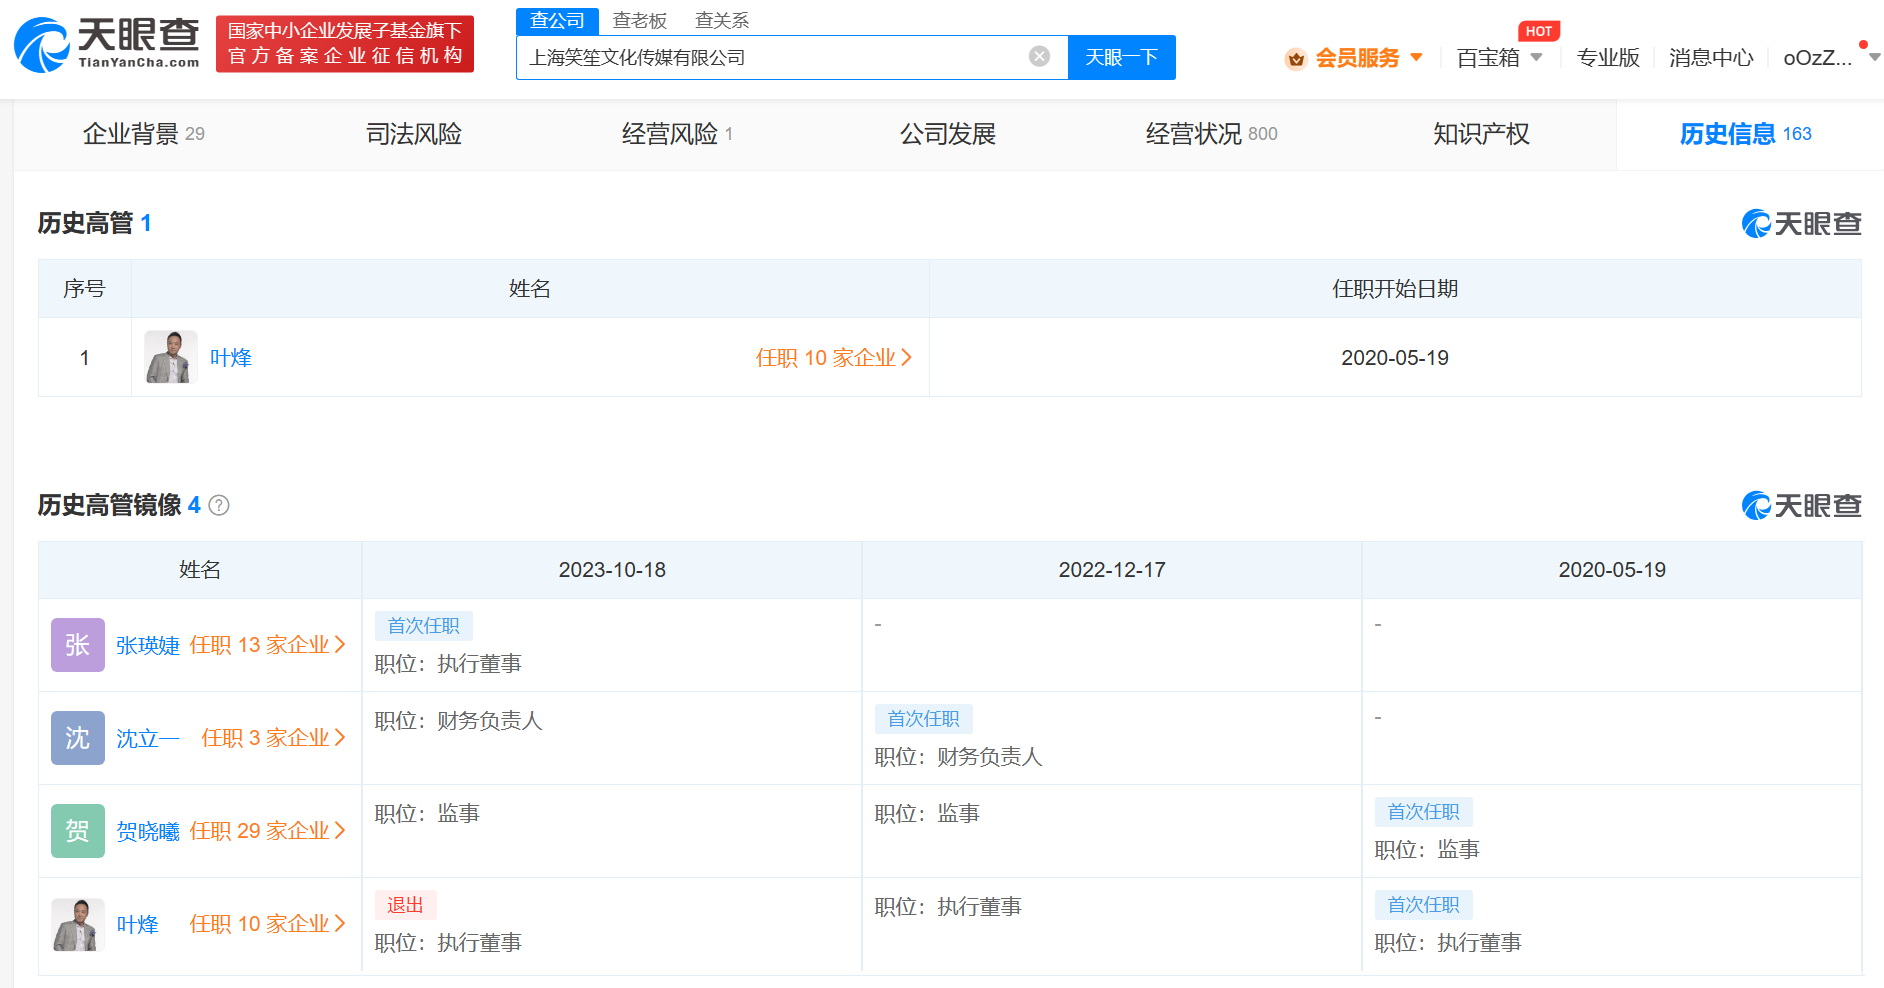Open 张瑛婕 name link

coord(148,646)
